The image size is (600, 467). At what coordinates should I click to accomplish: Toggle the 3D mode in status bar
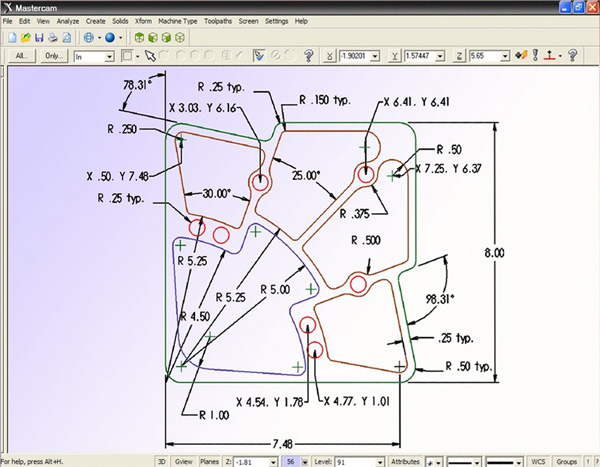point(161,461)
